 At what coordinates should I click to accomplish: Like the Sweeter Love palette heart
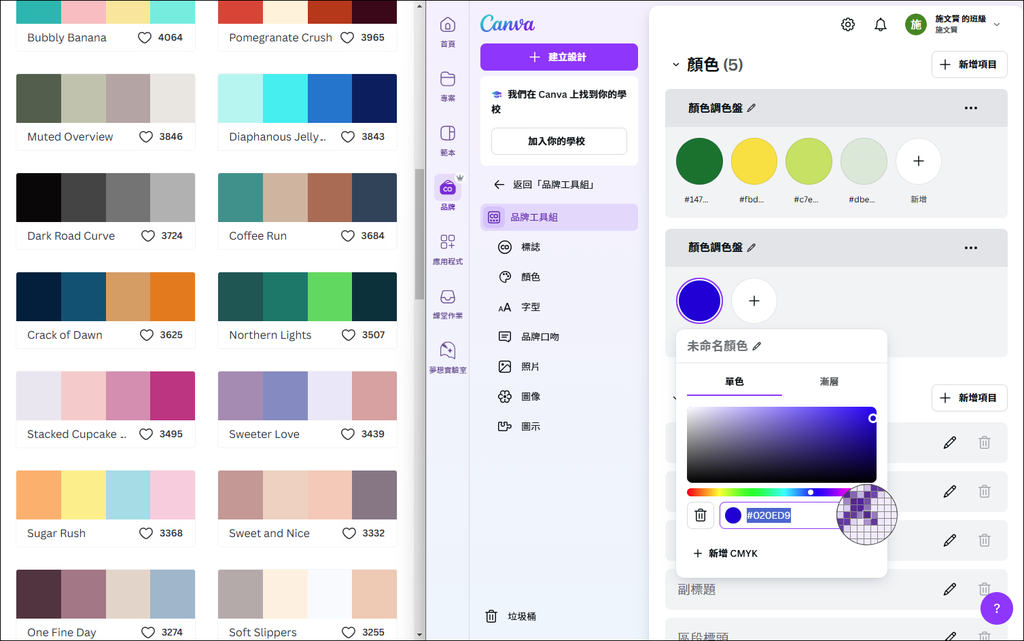click(x=347, y=435)
